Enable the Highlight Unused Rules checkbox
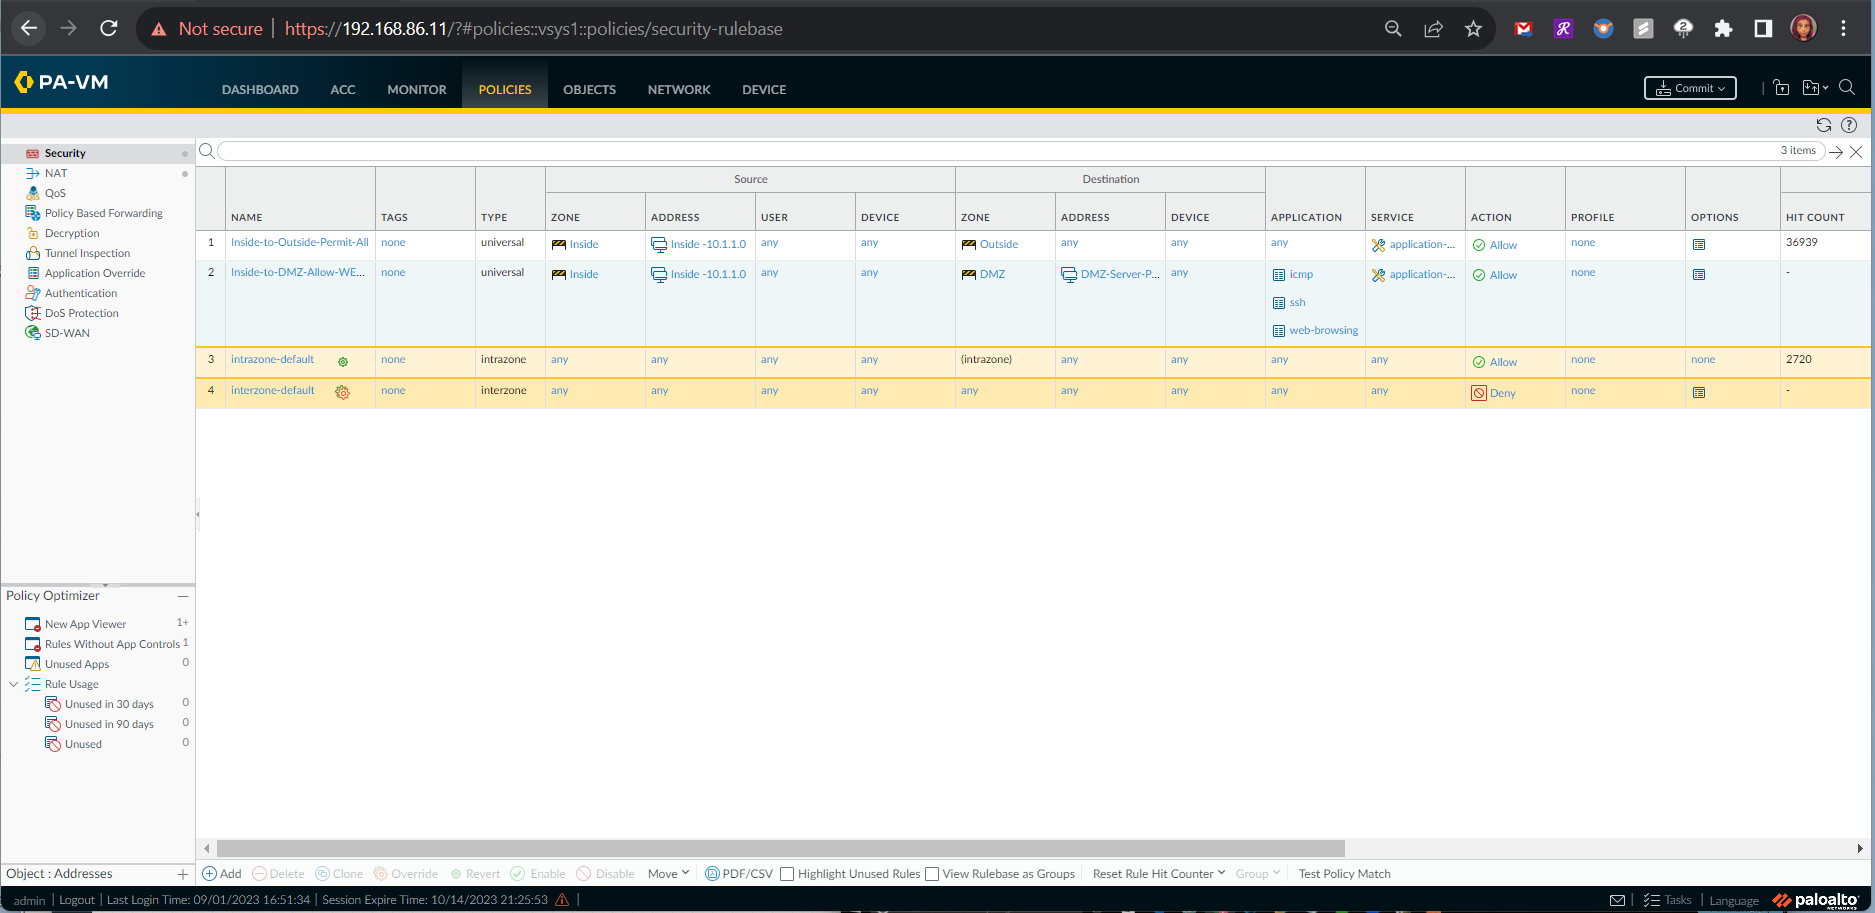This screenshot has height=913, width=1875. pyautogui.click(x=788, y=873)
